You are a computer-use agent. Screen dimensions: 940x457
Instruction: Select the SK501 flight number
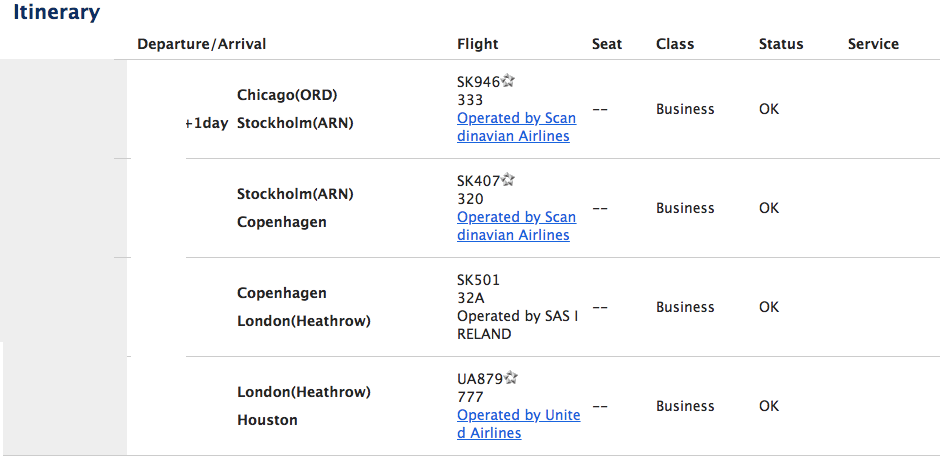(478, 280)
